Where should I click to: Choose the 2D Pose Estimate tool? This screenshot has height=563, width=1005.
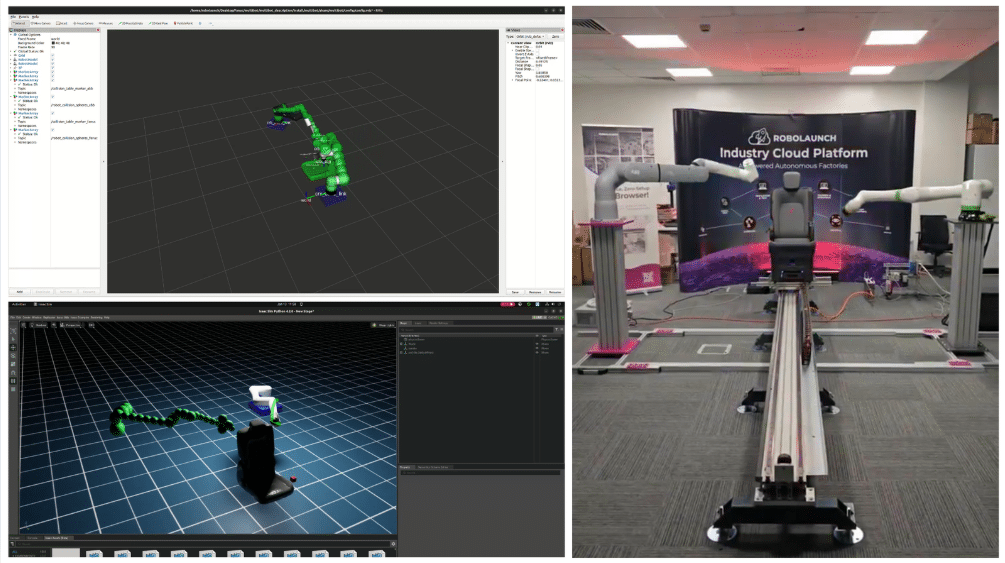pos(133,23)
